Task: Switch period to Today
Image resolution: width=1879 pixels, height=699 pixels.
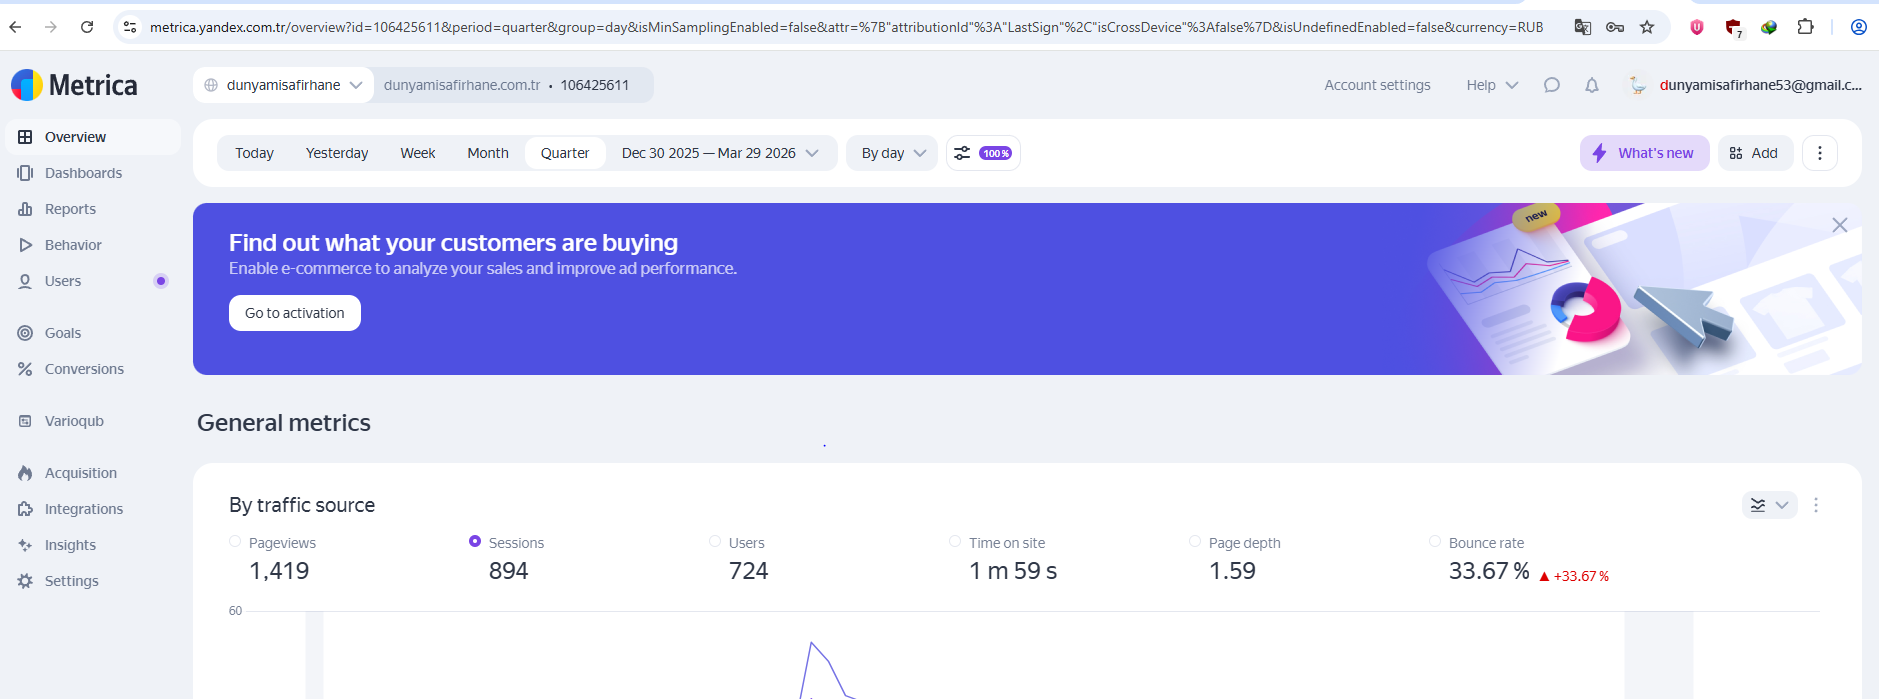Action: pyautogui.click(x=254, y=153)
